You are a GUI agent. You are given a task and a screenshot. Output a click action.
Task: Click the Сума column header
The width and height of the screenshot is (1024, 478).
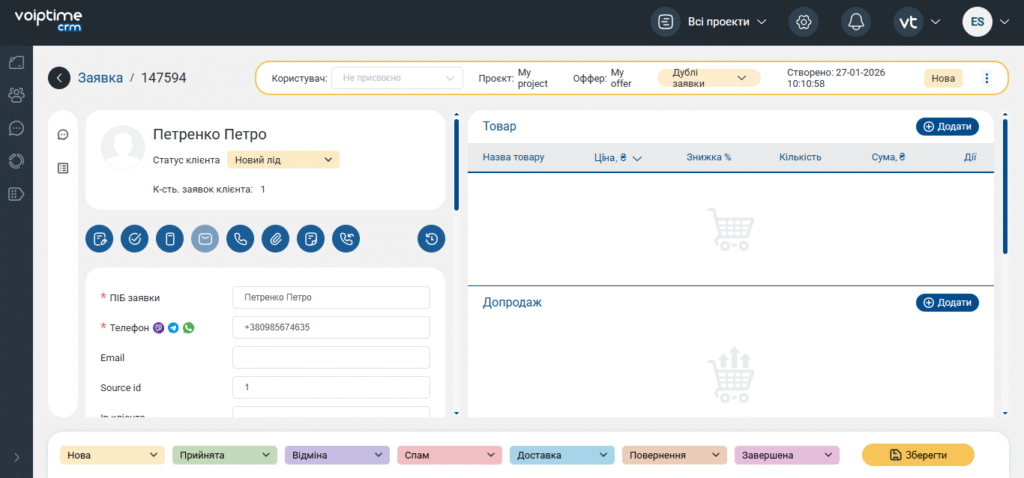[x=888, y=157]
